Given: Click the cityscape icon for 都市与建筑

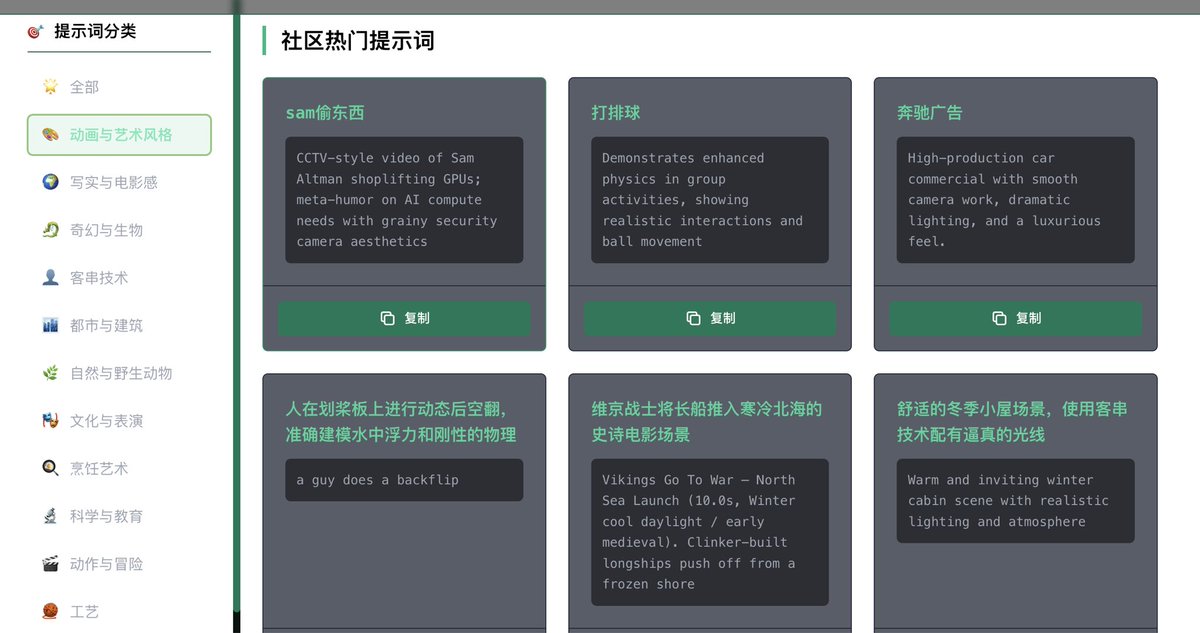Looking at the screenshot, I should click(50, 325).
